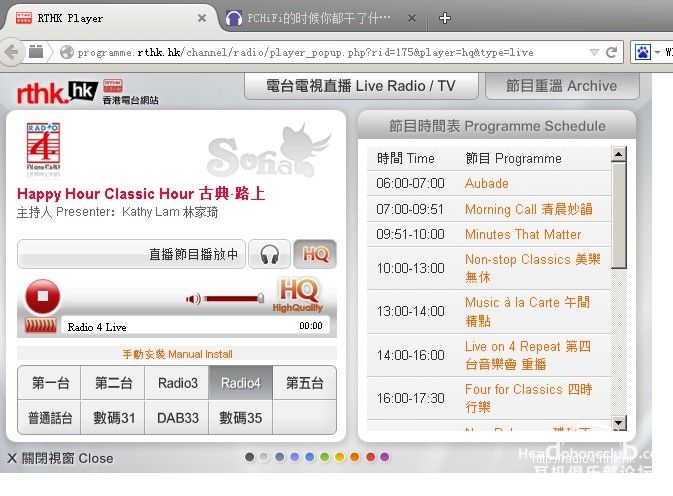This screenshot has width=673, height=496.
Task: Go back with the browser back arrow
Action: coord(12,52)
